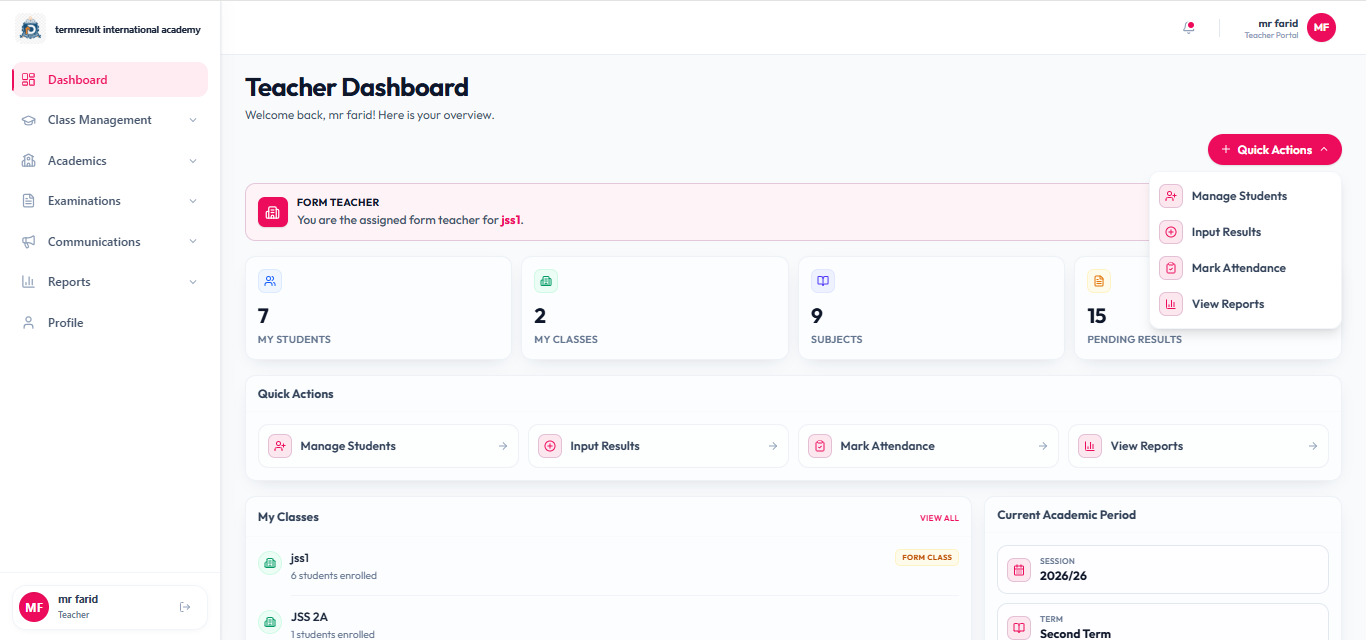Click the VIEW ALL link in My Classes

939,518
